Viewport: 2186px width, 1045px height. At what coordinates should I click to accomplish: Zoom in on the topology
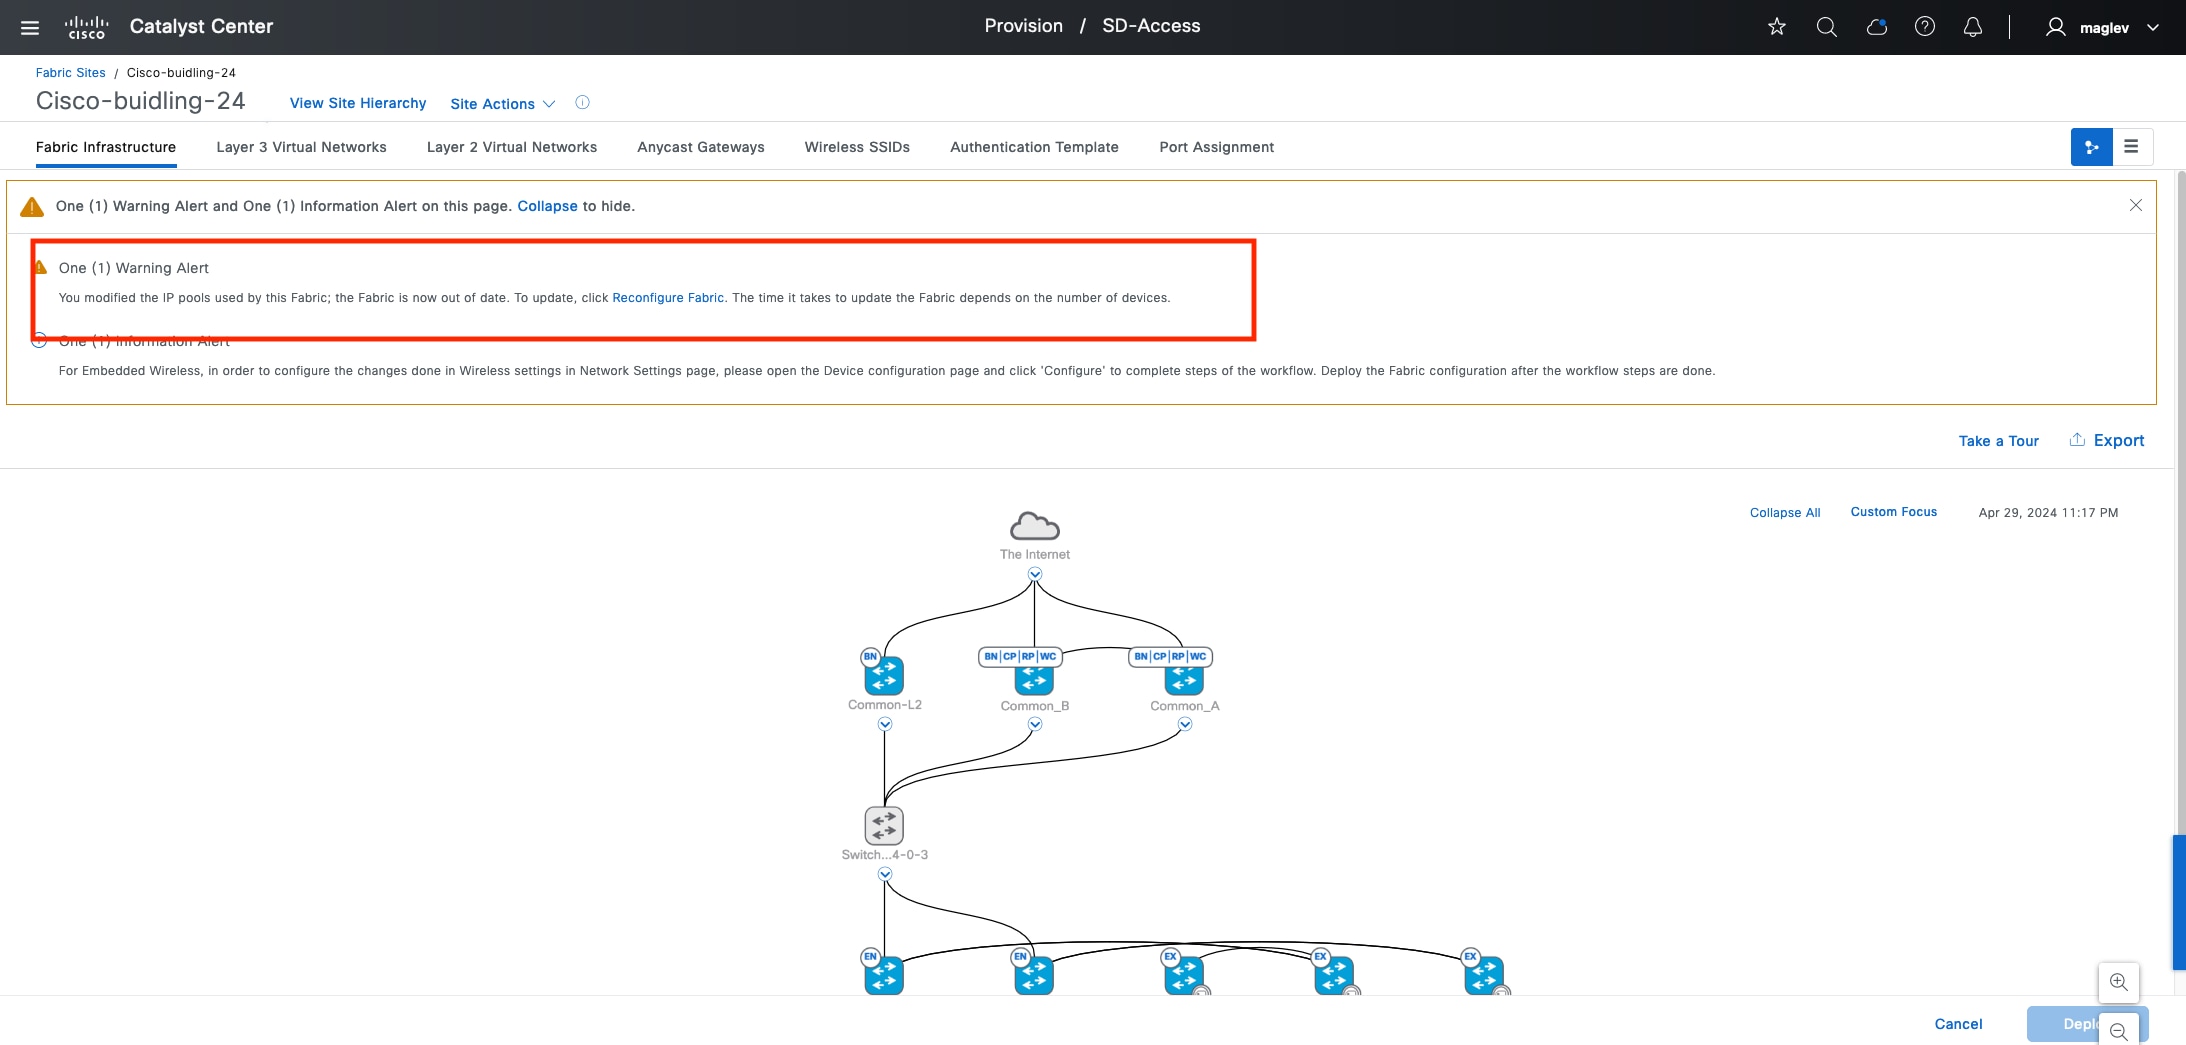tap(2118, 982)
